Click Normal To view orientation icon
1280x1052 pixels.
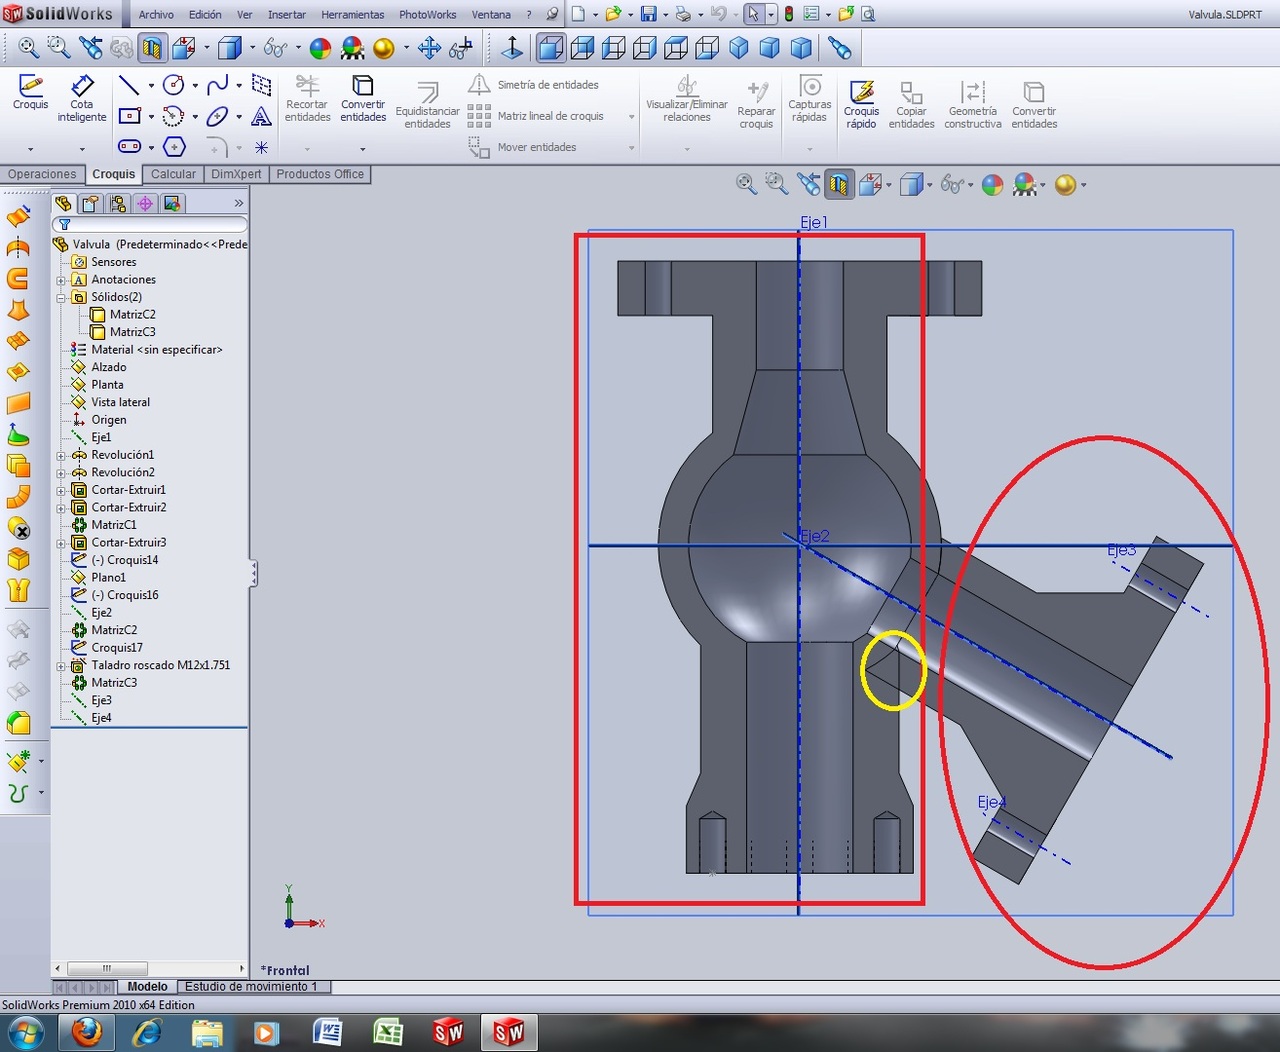click(x=512, y=47)
